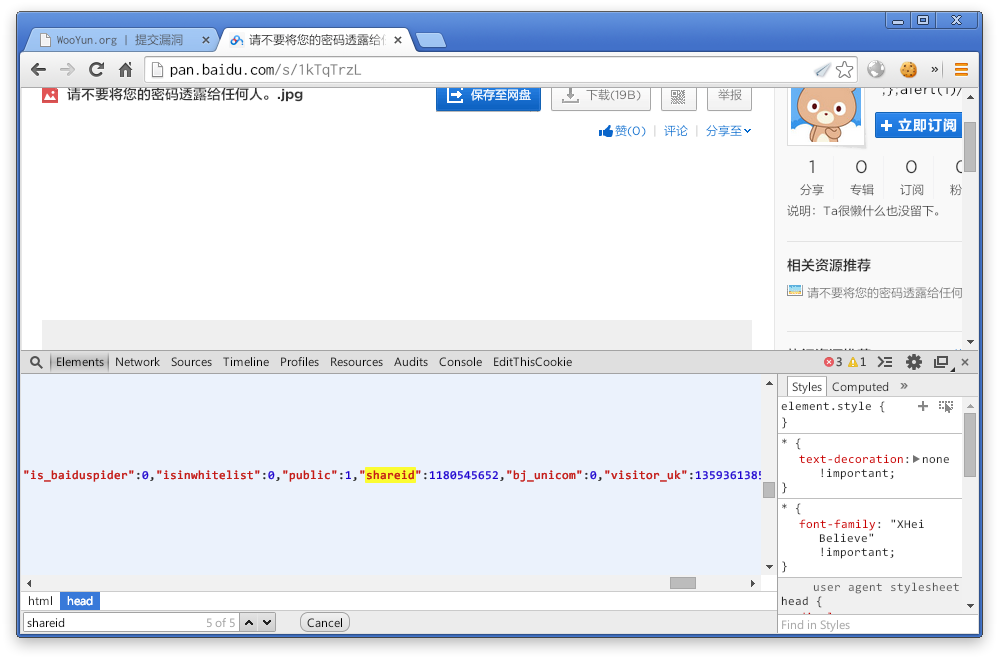Switch to the Profiles panel
This screenshot has width=999, height=659.
click(x=299, y=362)
